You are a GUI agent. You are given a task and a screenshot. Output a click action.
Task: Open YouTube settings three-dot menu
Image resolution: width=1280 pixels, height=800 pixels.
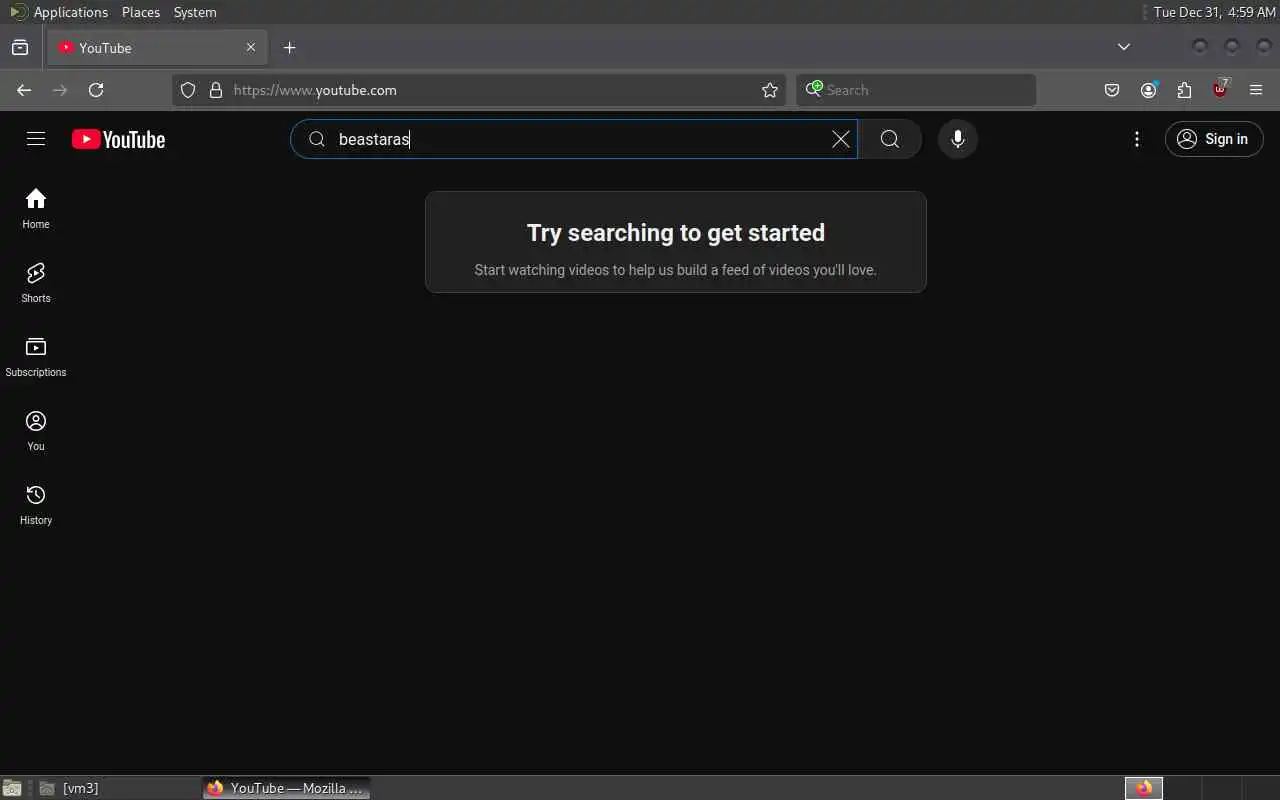point(1137,139)
